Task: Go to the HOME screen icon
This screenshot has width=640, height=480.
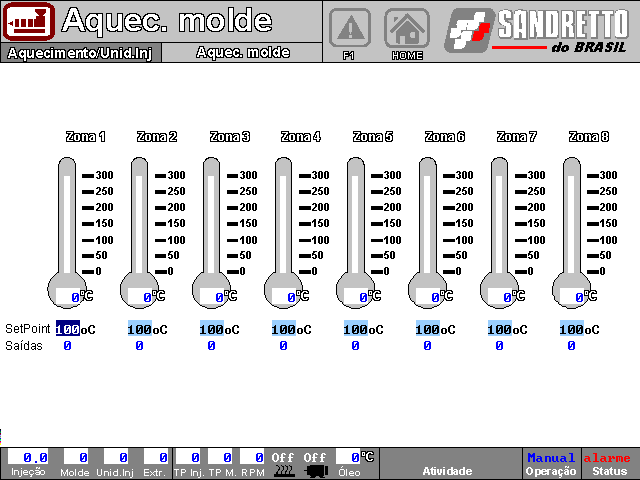Action: (x=406, y=27)
